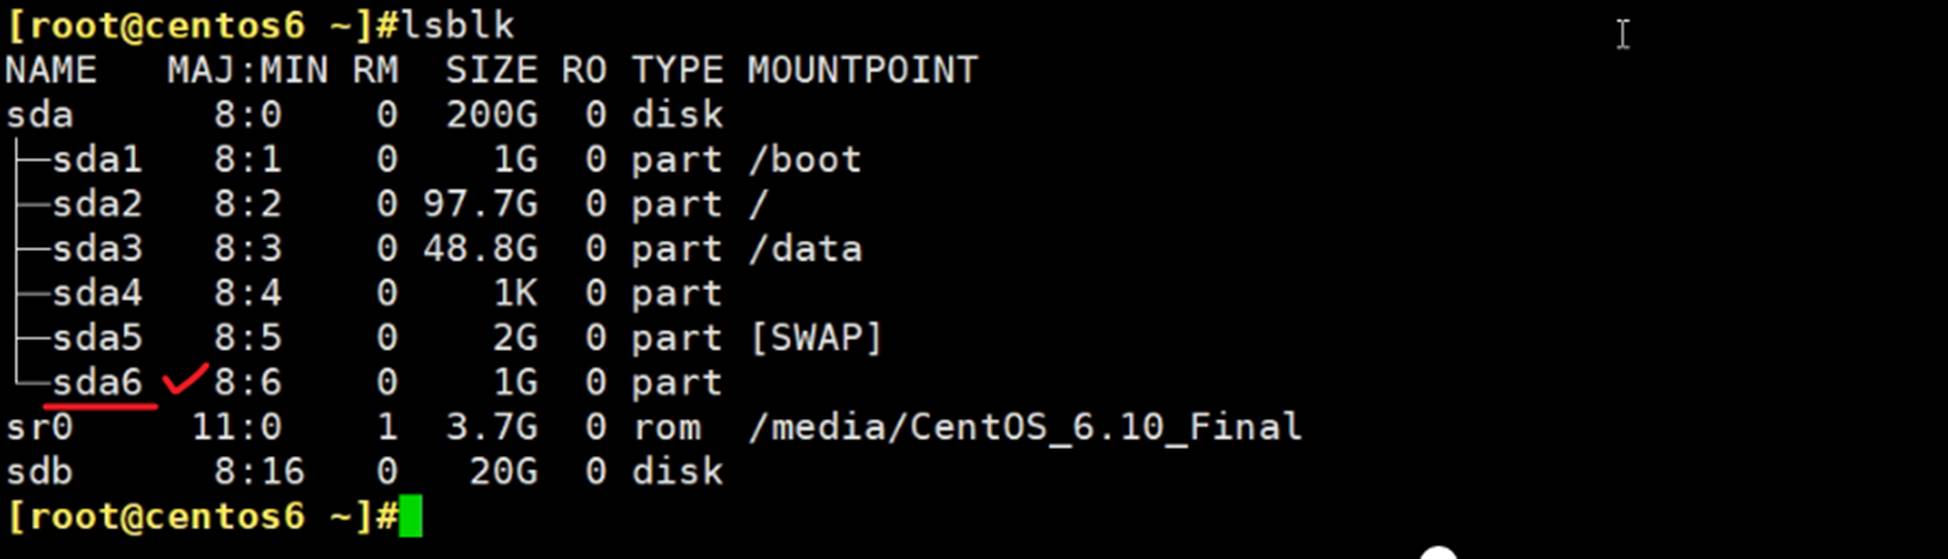
Task: Click the /boot mountpoint text
Action: coord(805,160)
